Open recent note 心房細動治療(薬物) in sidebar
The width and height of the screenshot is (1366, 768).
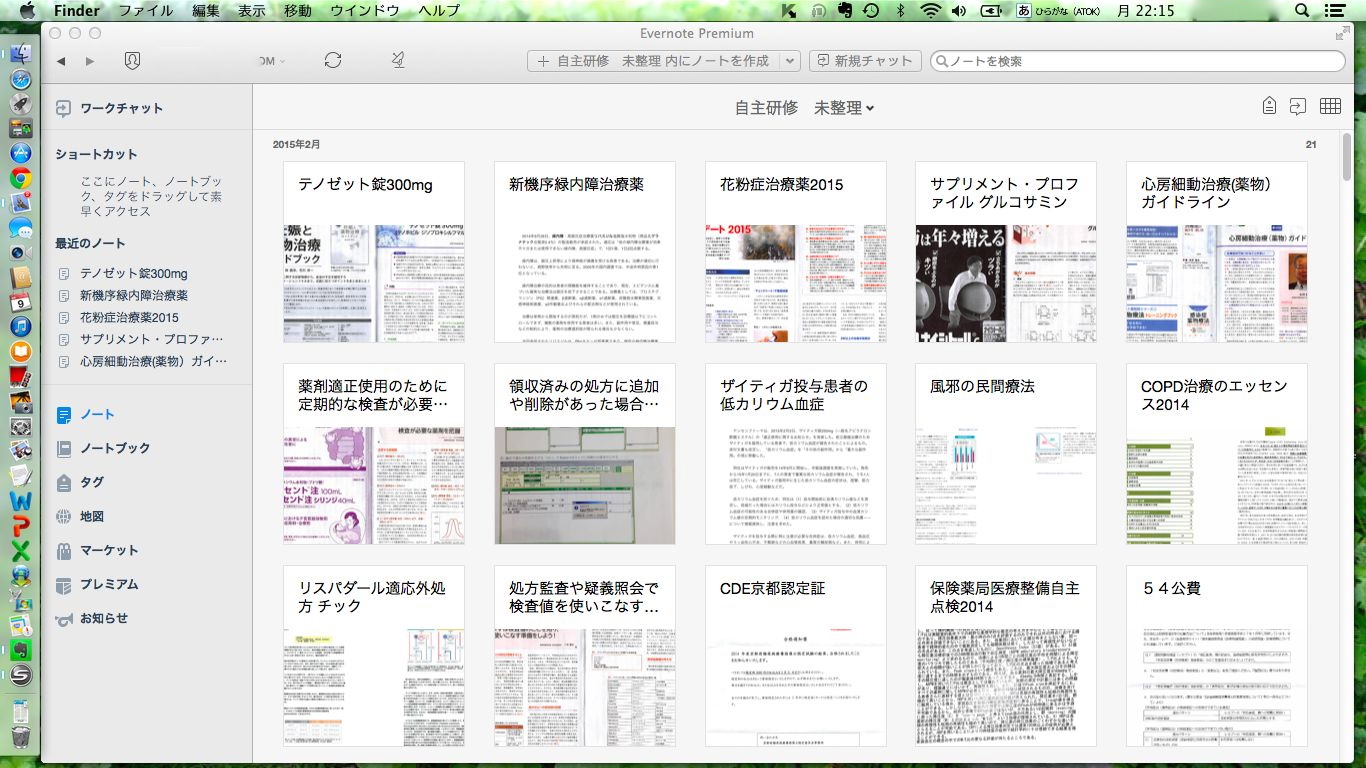point(153,361)
